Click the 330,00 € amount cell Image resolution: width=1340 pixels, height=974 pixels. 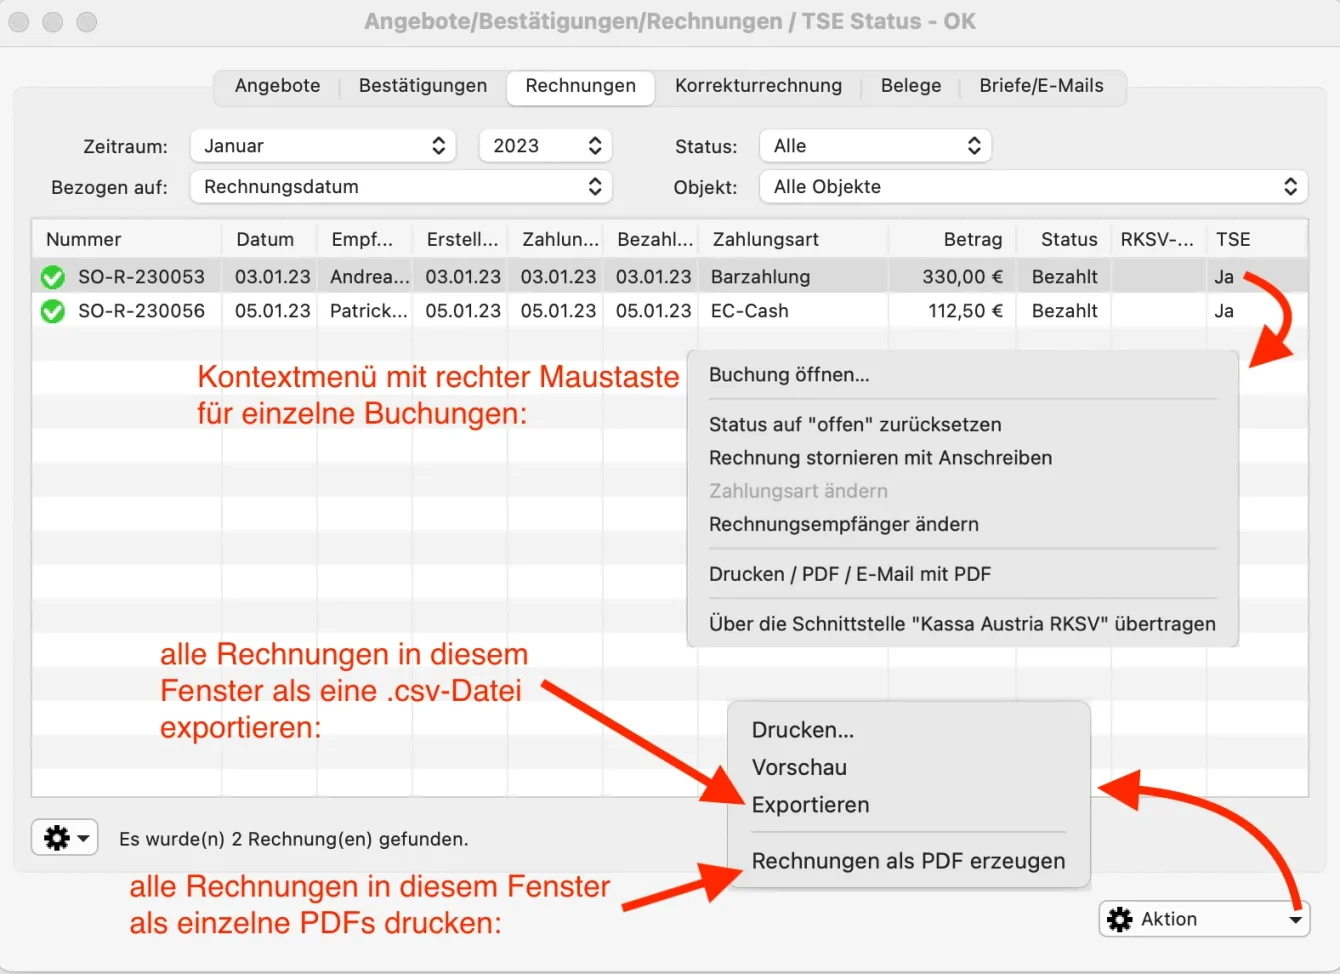click(x=962, y=277)
